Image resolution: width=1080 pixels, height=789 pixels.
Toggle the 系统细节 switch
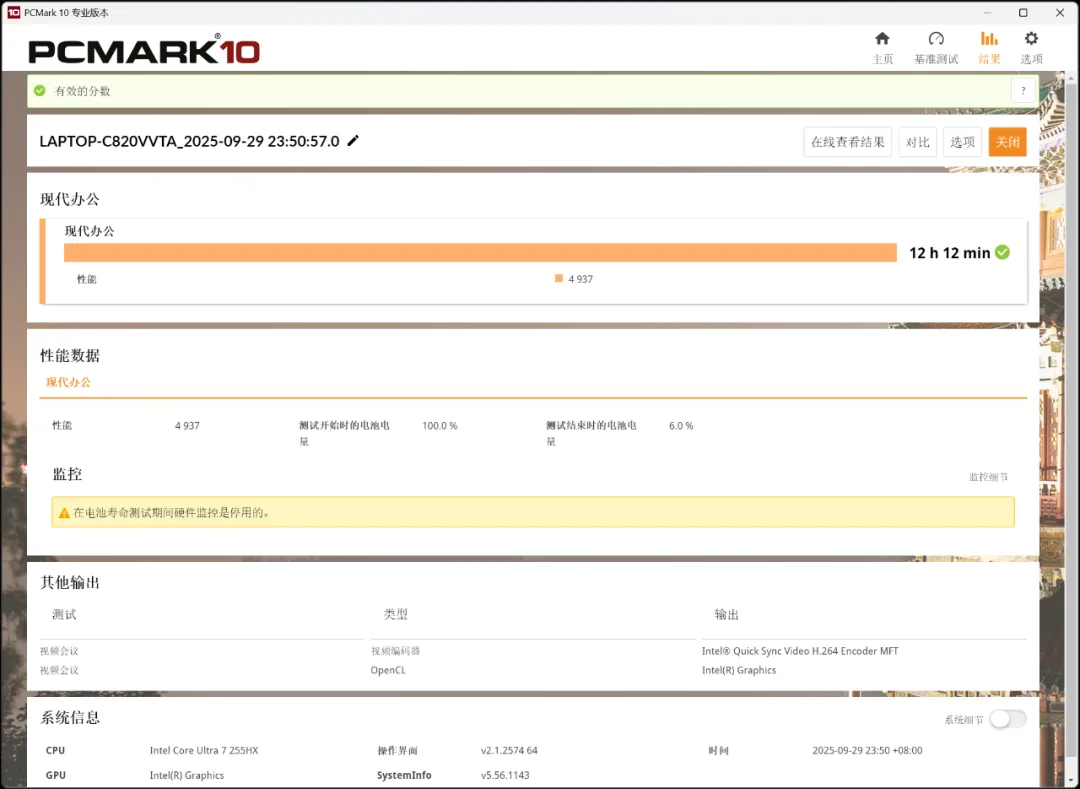(x=1008, y=719)
